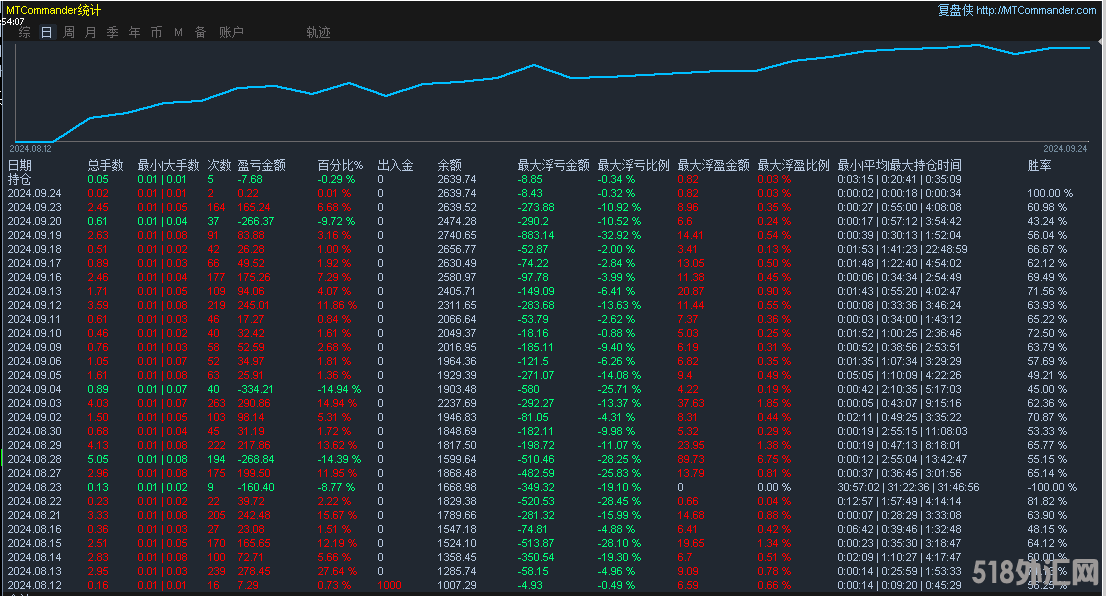Open the 币 currency statistics tab
Viewport: 1106px width, 596px height.
pos(157,32)
